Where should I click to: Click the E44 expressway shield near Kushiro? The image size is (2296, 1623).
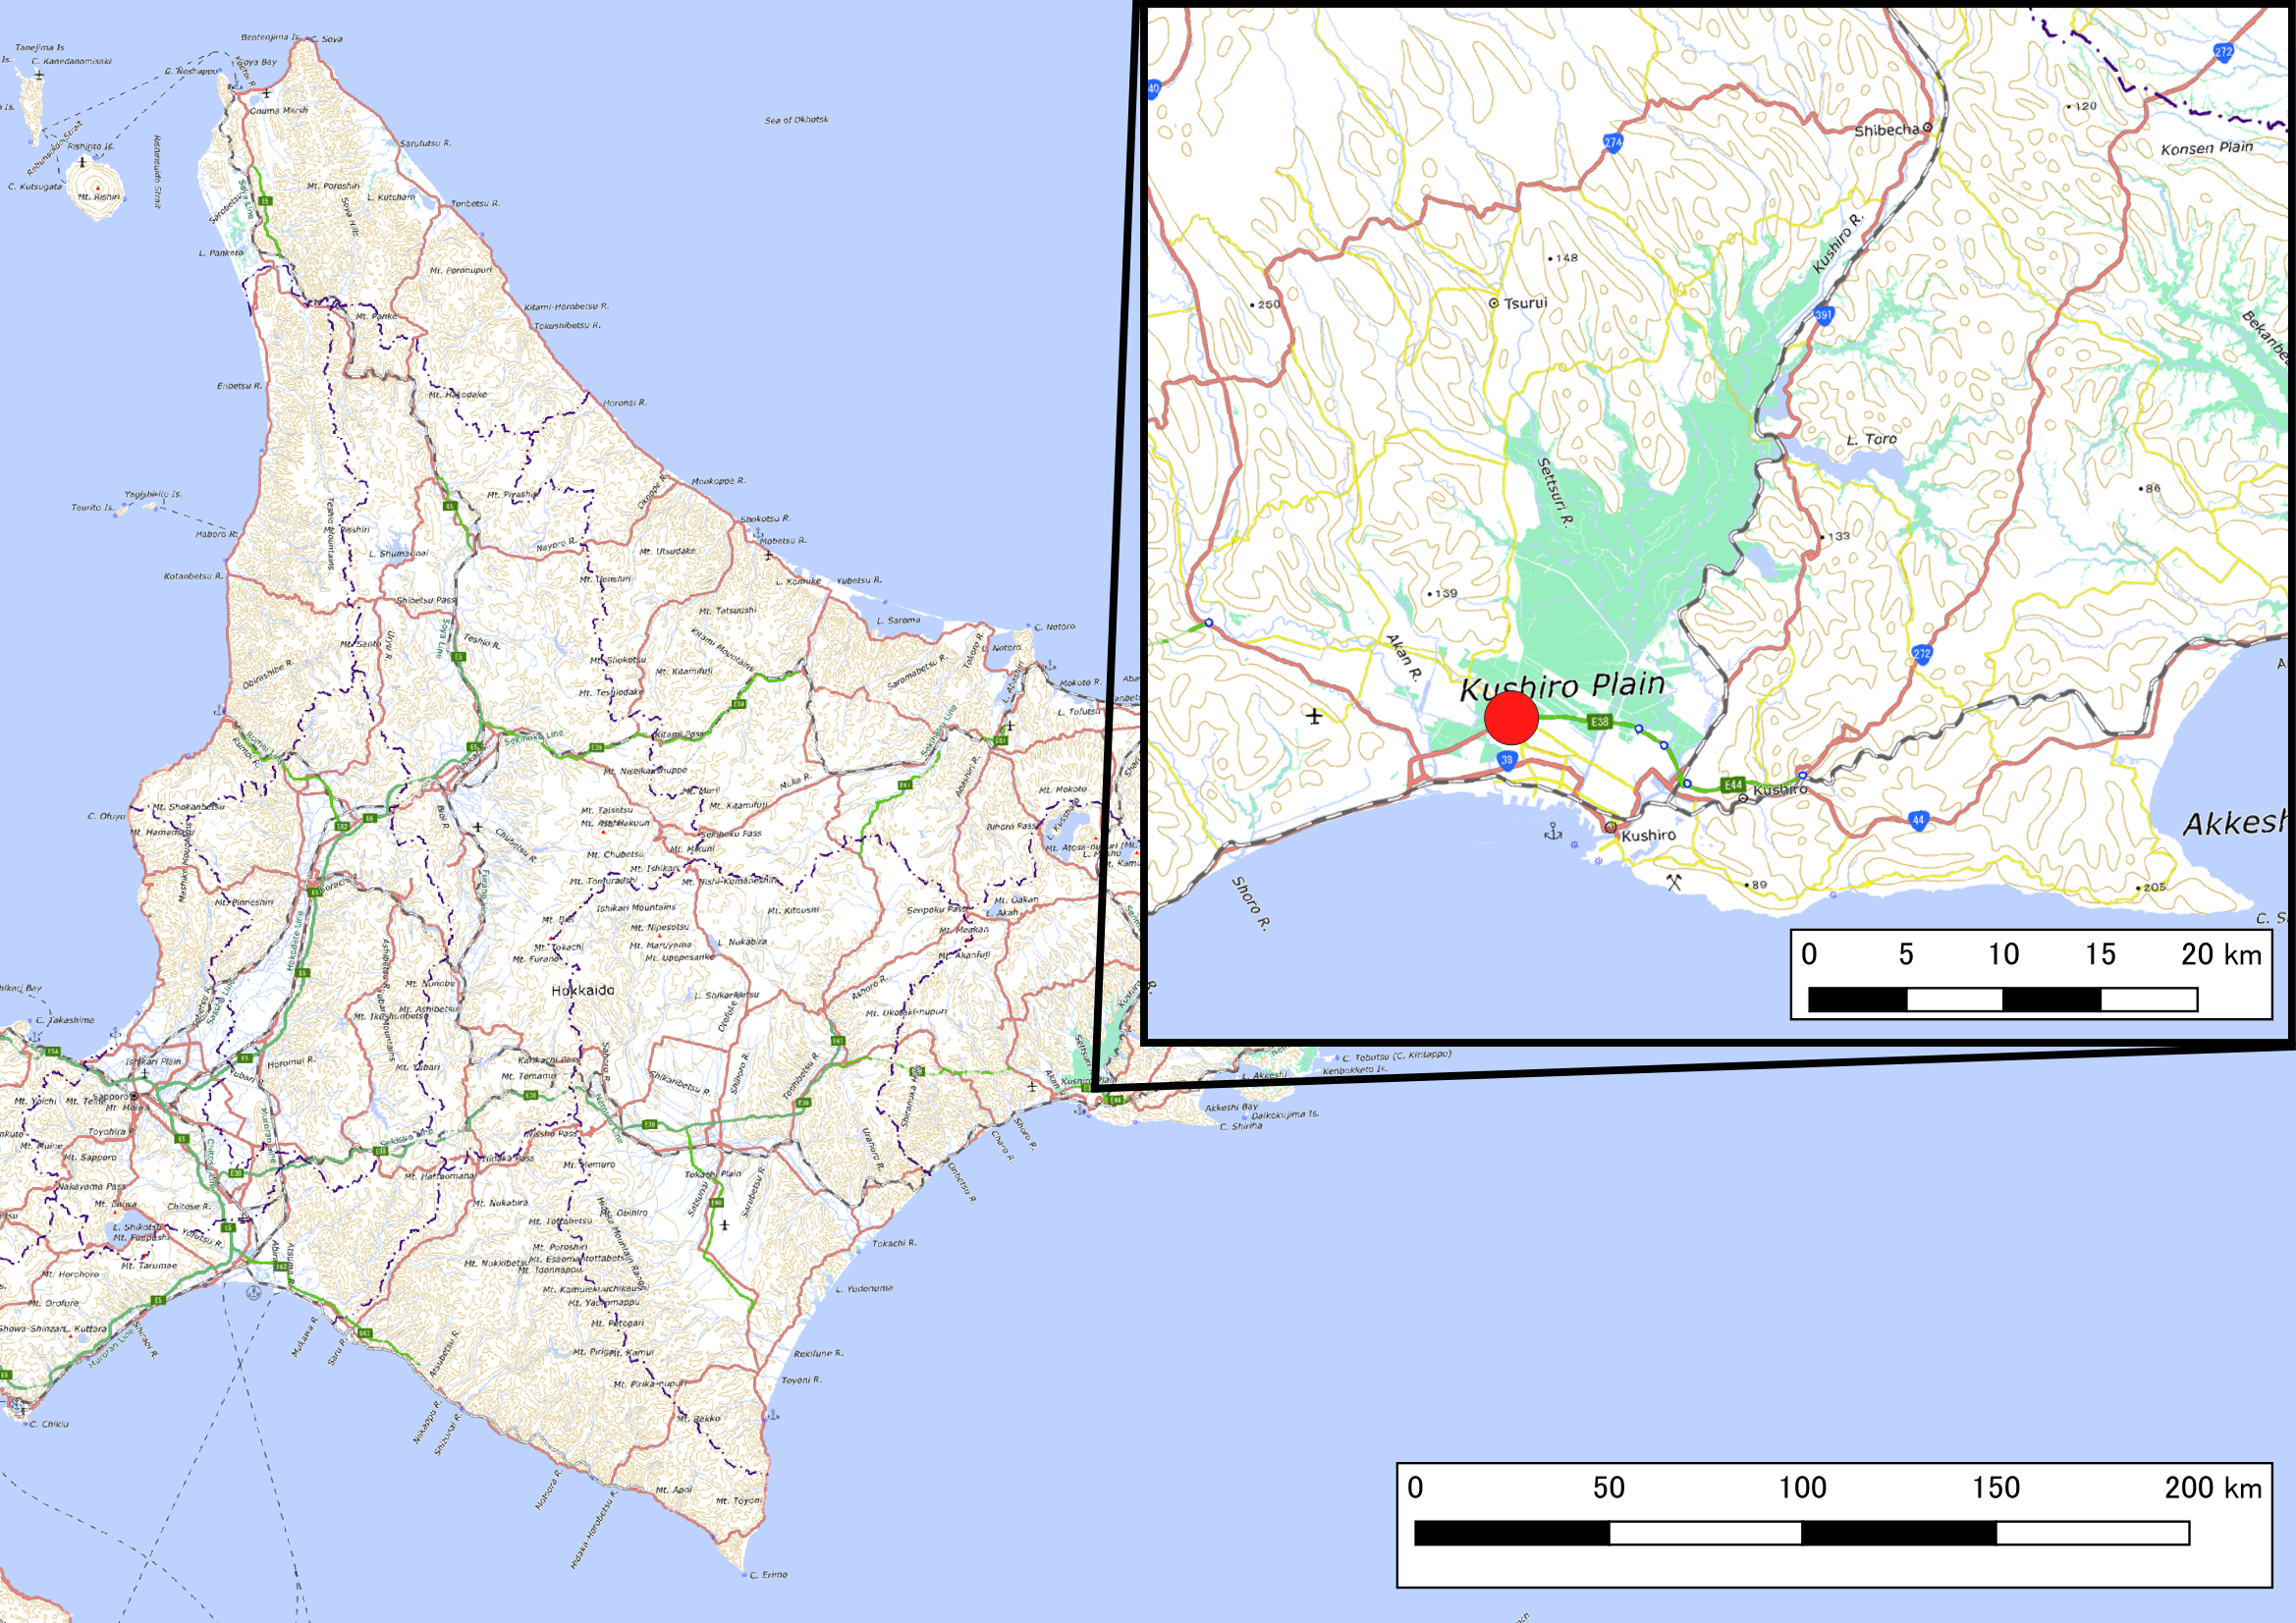click(1732, 786)
